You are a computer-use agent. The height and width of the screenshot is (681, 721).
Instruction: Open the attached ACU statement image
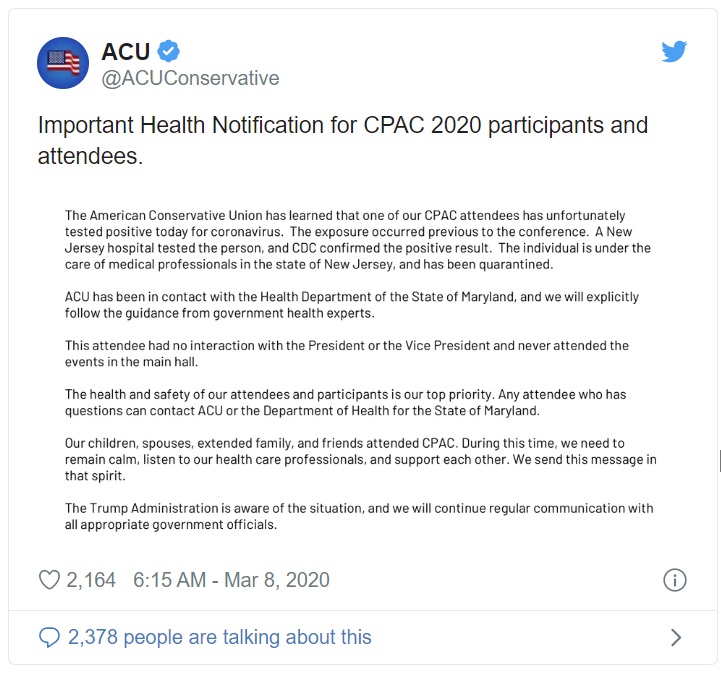click(360, 370)
